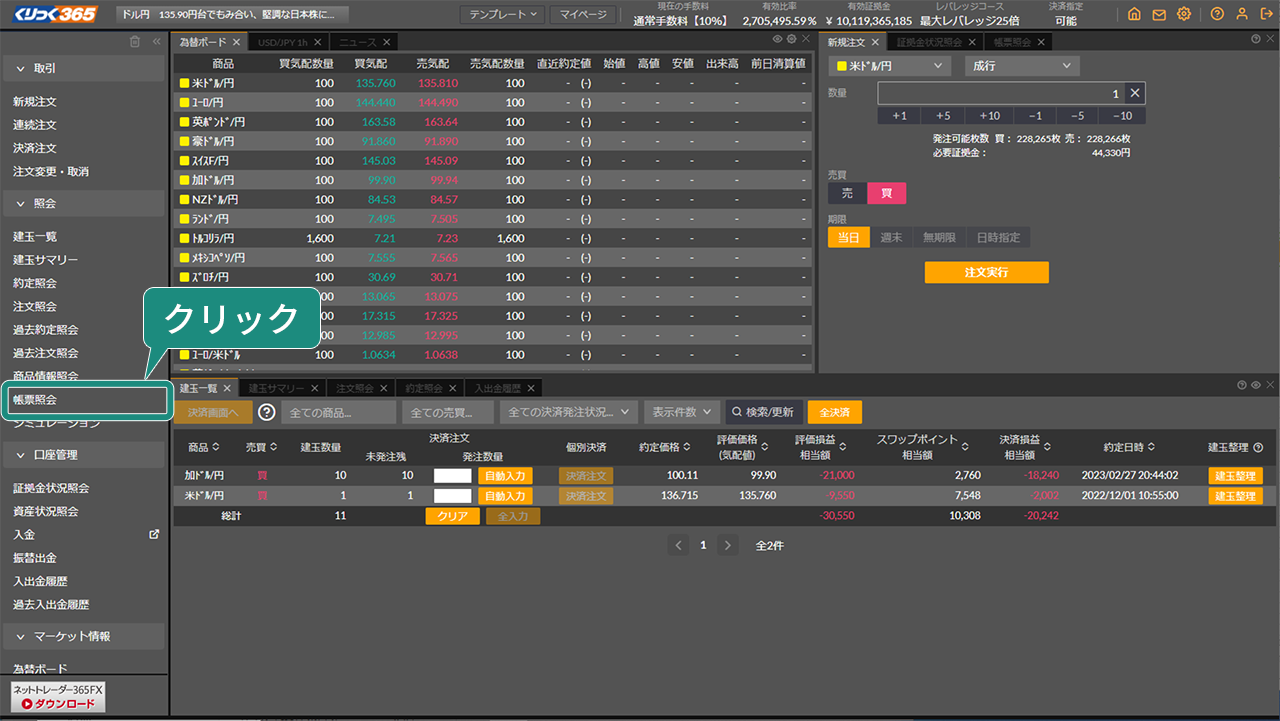Open the home icon in top bar
1280x721 pixels.
point(1133,14)
